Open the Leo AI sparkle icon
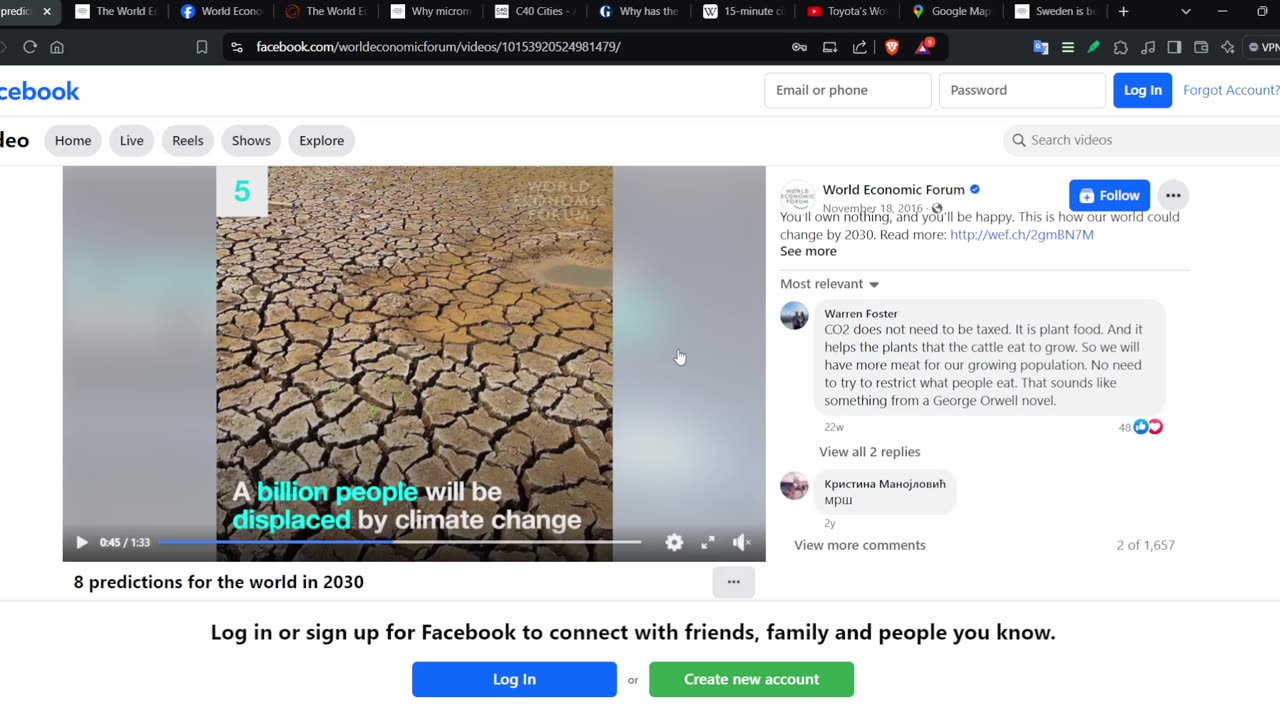1280x720 pixels. point(1228,47)
